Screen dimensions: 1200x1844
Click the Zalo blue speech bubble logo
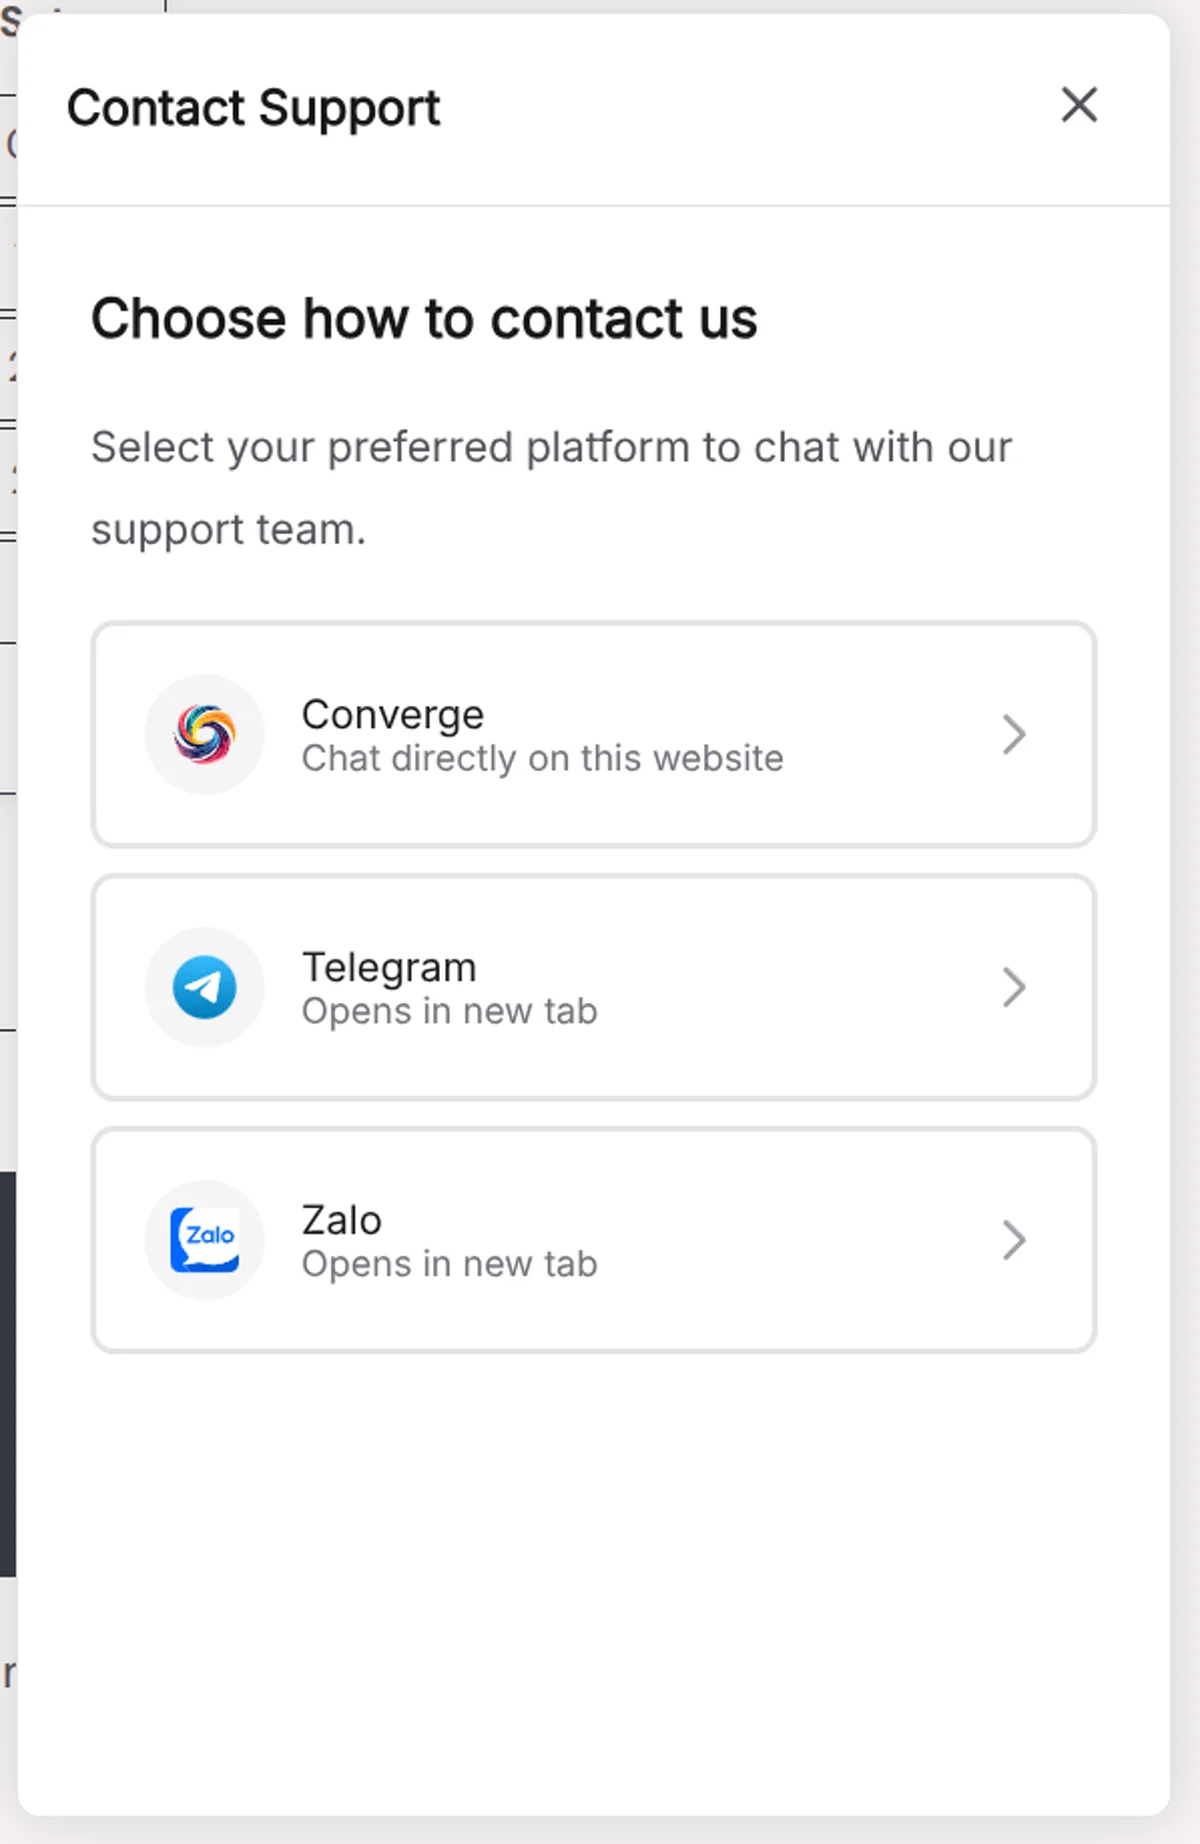pyautogui.click(x=204, y=1240)
